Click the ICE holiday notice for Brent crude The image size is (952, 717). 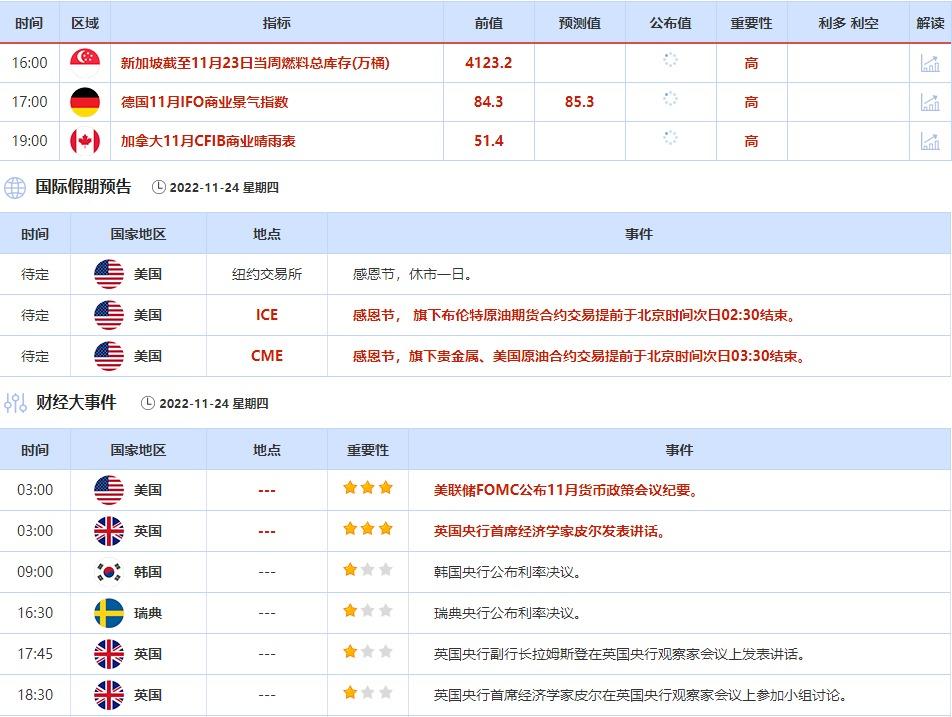click(575, 315)
